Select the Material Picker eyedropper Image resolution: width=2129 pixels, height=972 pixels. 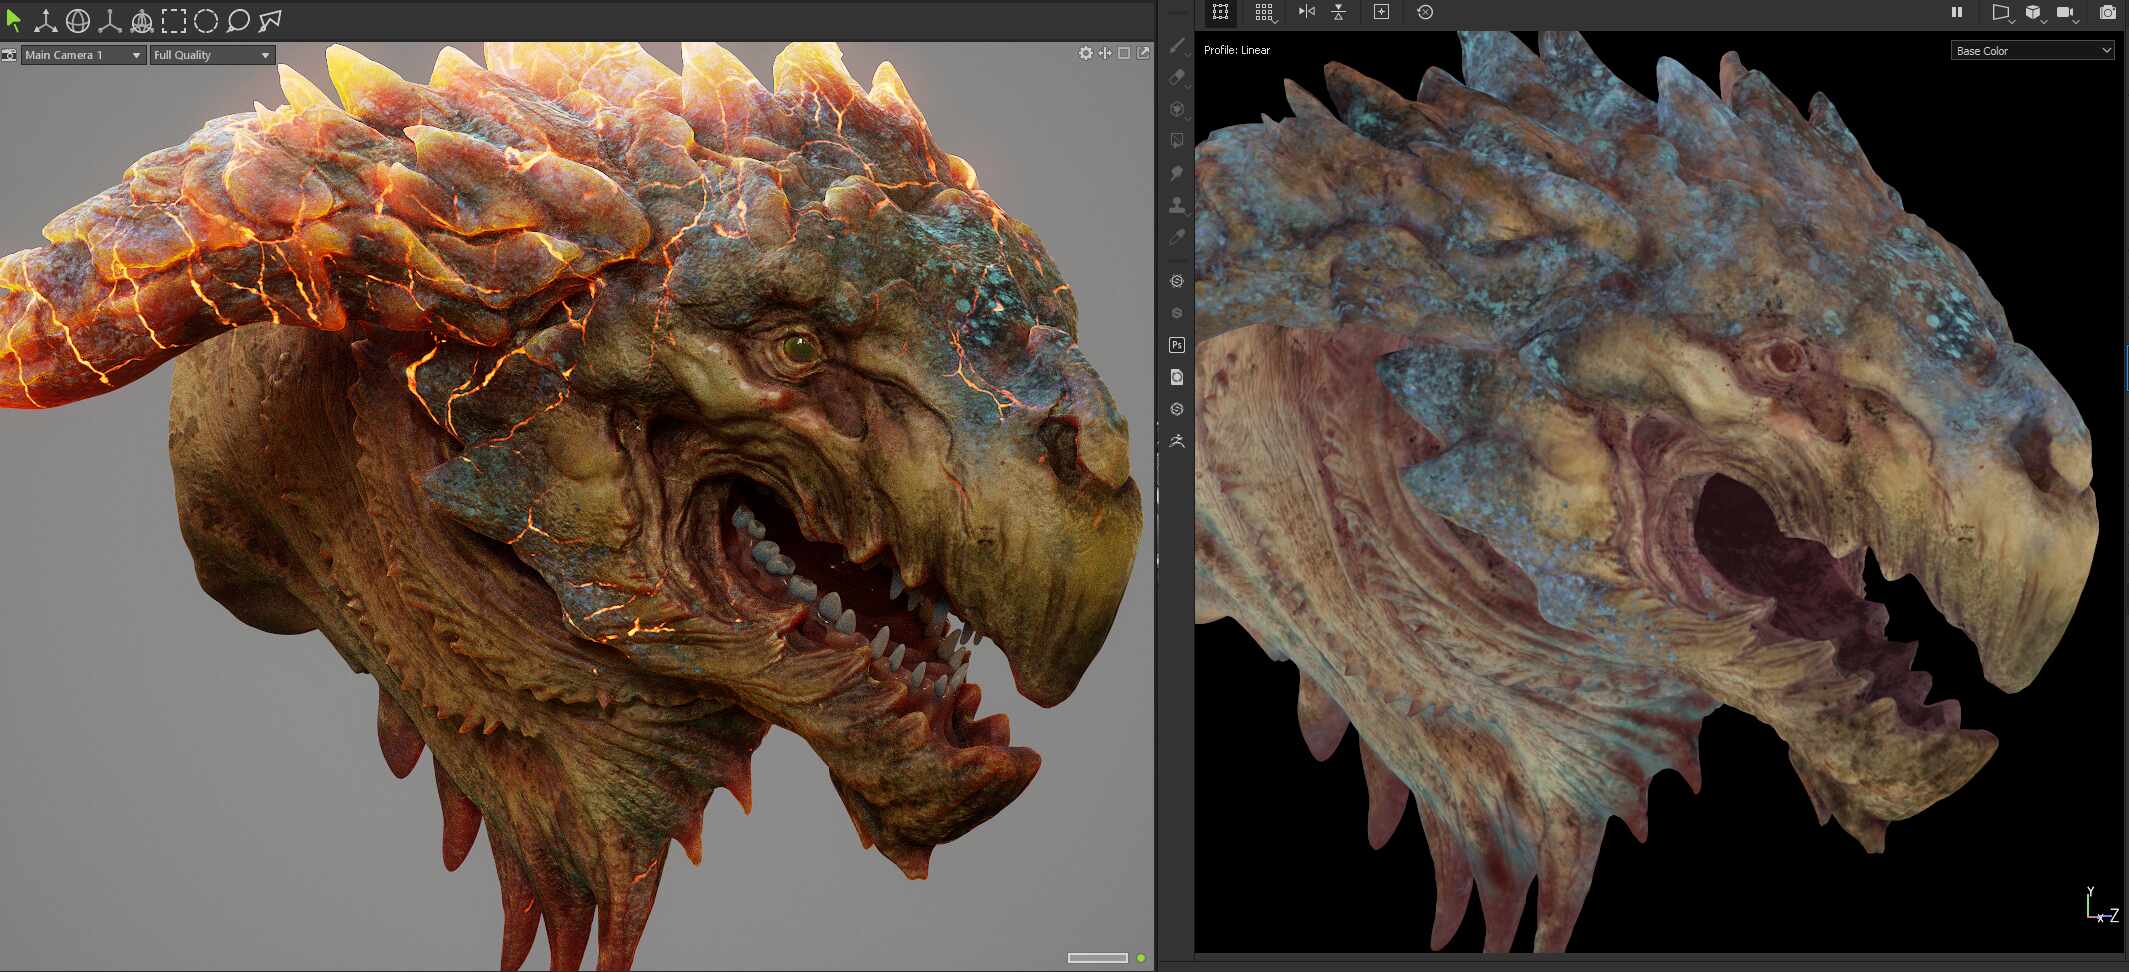point(1177,237)
